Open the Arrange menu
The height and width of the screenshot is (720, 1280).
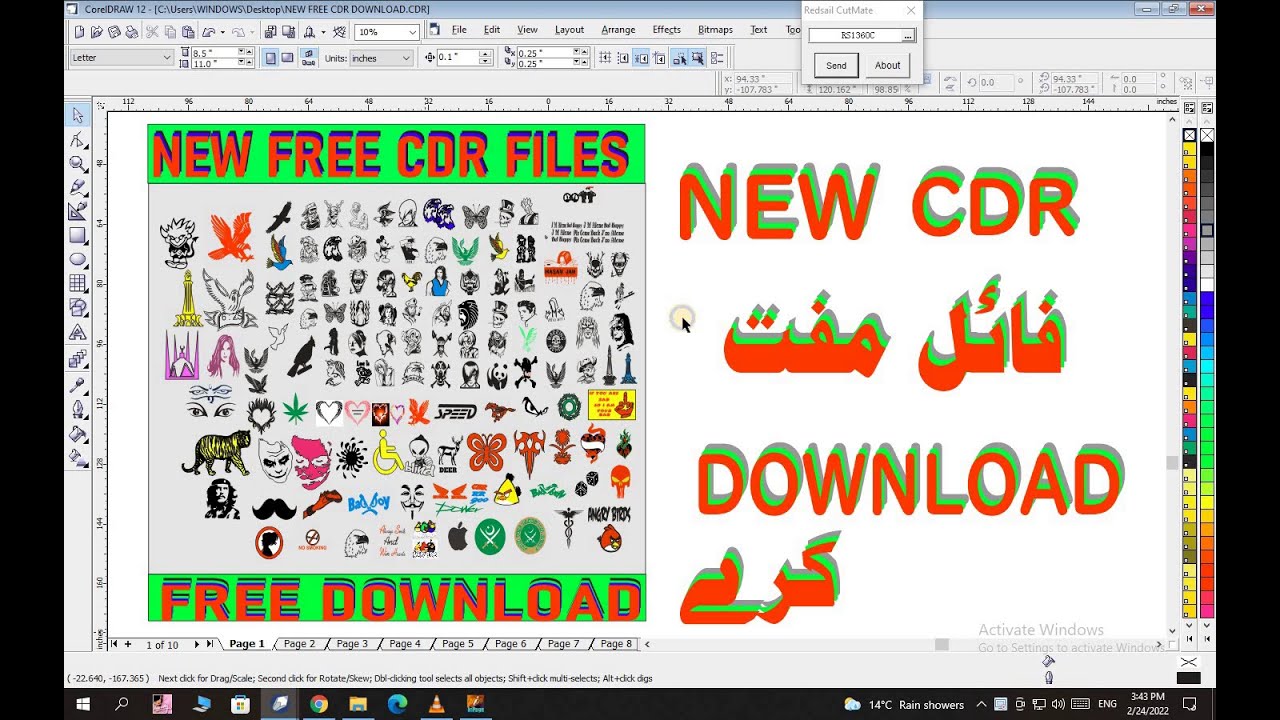[618, 30]
